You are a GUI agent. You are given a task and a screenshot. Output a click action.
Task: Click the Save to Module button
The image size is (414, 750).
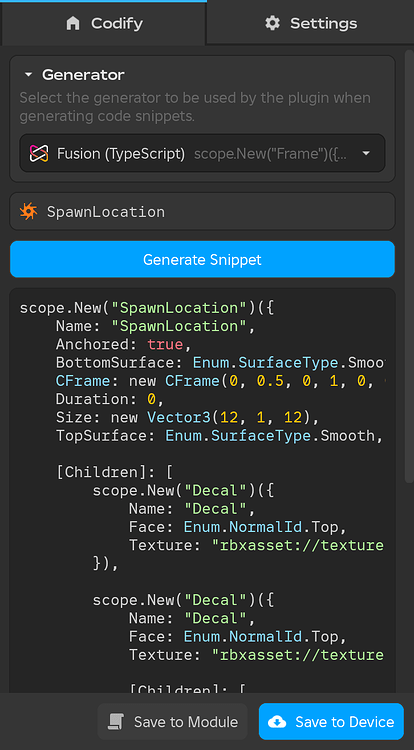pyautogui.click(x=173, y=721)
